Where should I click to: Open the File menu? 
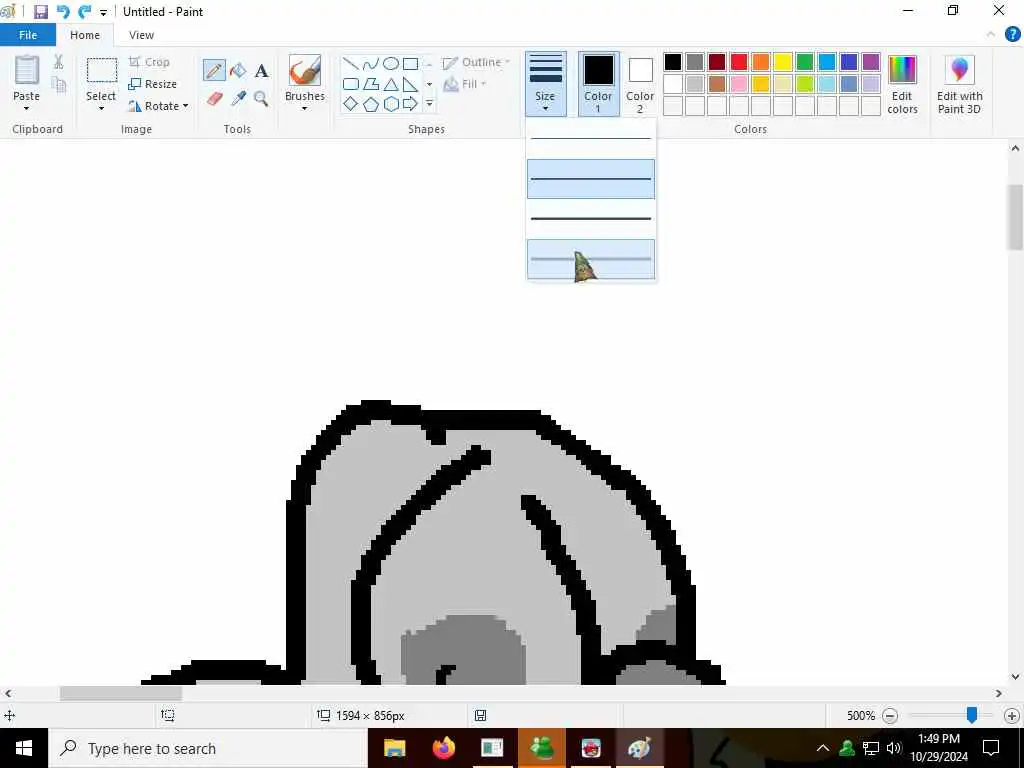click(x=27, y=35)
